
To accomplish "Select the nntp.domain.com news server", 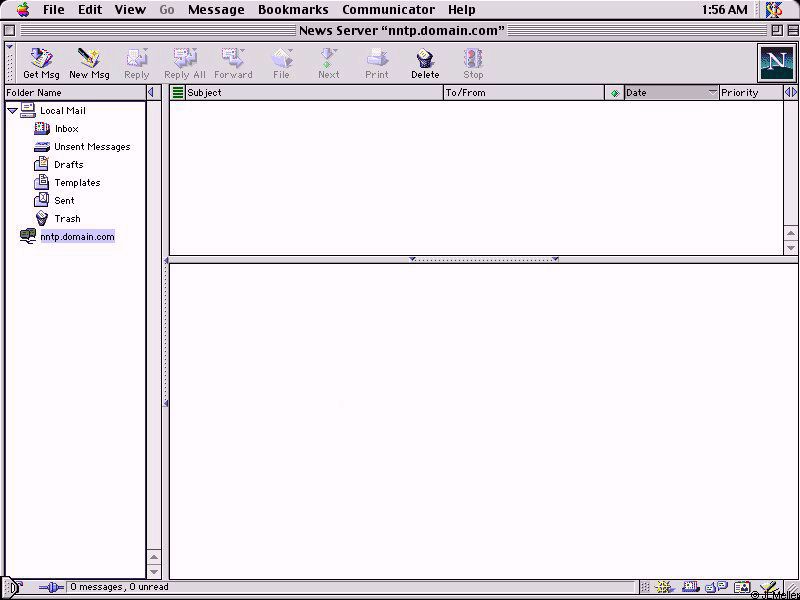I will [x=77, y=237].
